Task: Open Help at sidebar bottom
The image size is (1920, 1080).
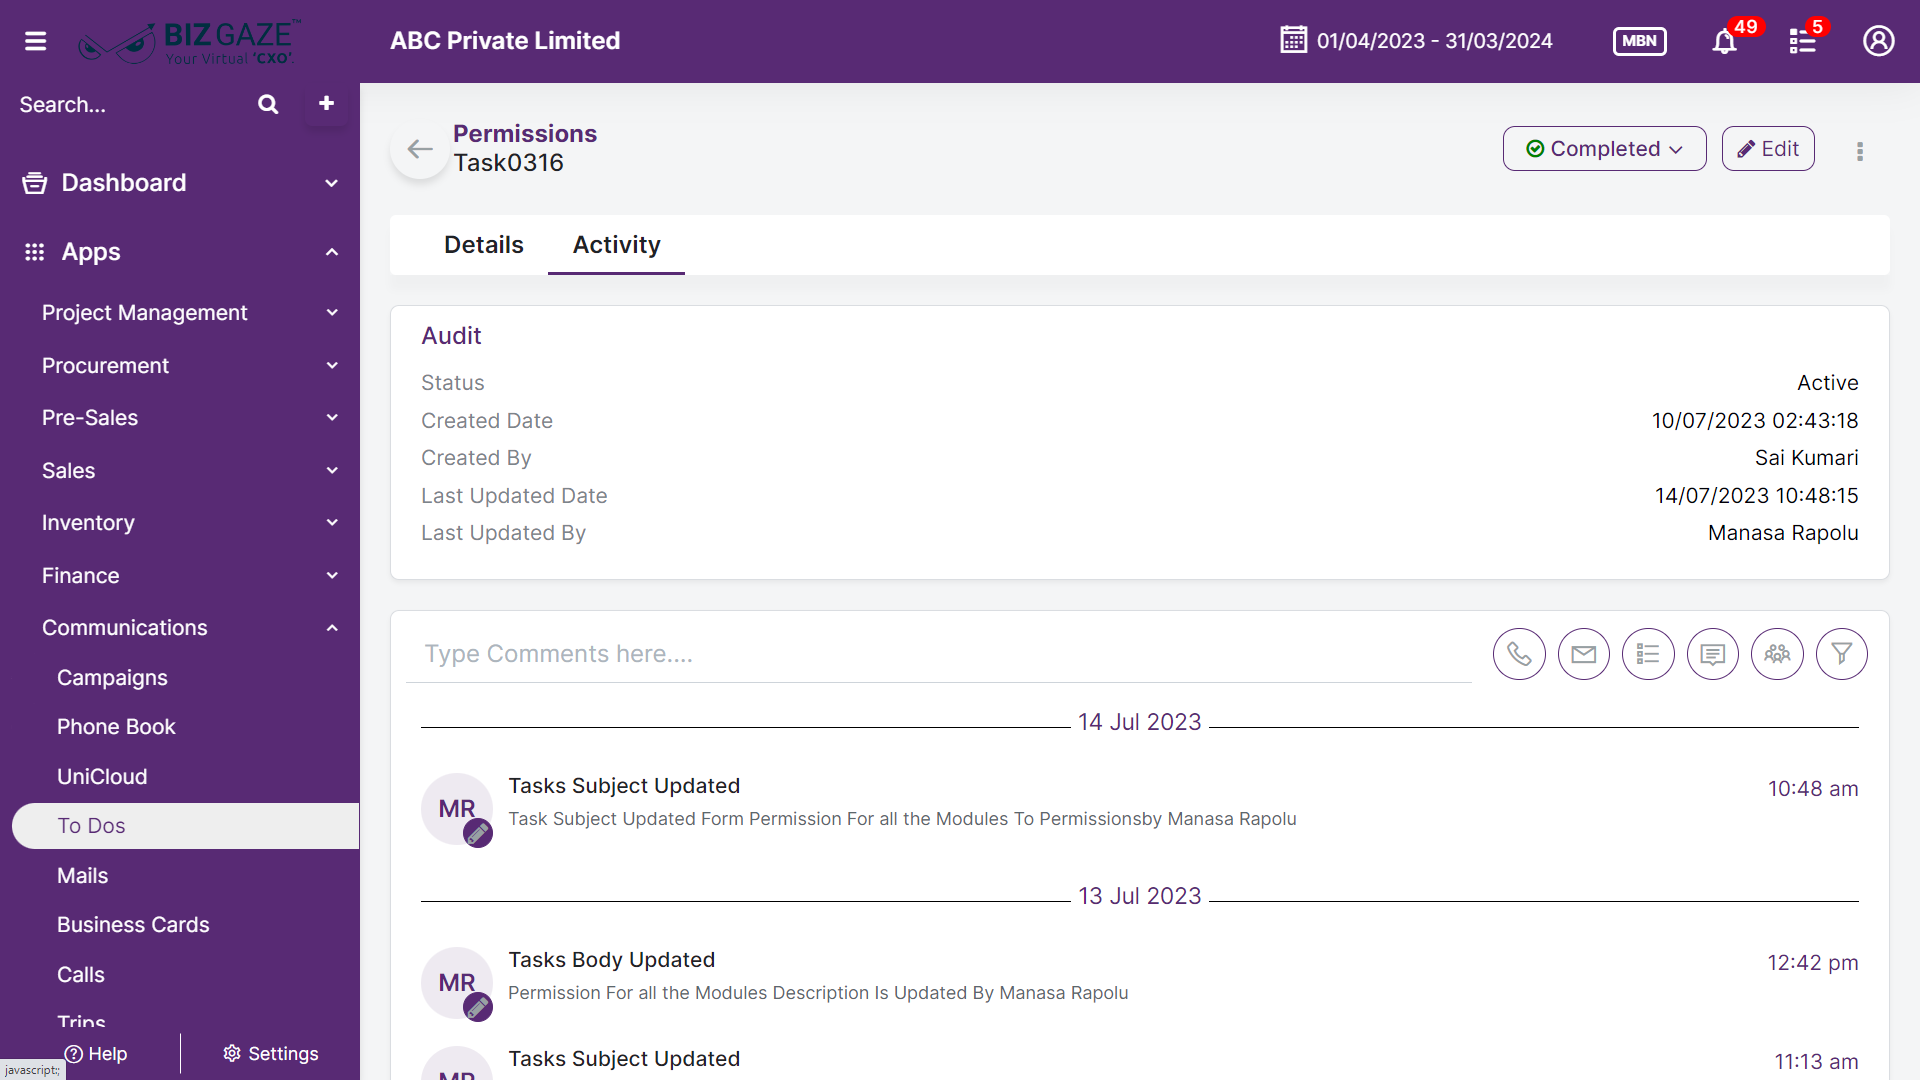Action: pos(96,1054)
